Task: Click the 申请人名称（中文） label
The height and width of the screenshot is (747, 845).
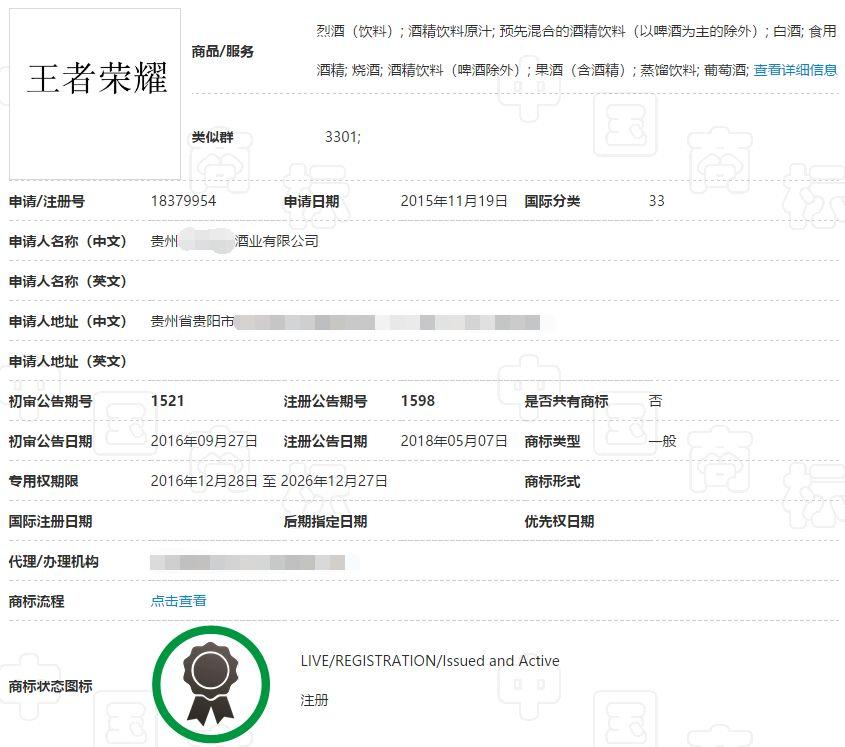Action: point(68,241)
